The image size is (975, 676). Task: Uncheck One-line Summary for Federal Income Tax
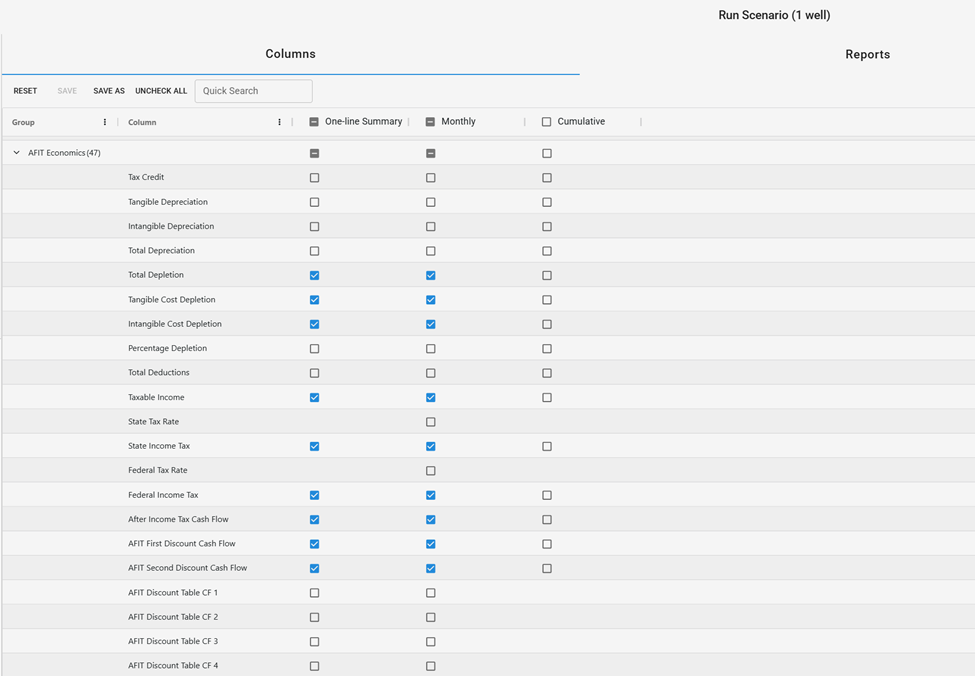(314, 495)
